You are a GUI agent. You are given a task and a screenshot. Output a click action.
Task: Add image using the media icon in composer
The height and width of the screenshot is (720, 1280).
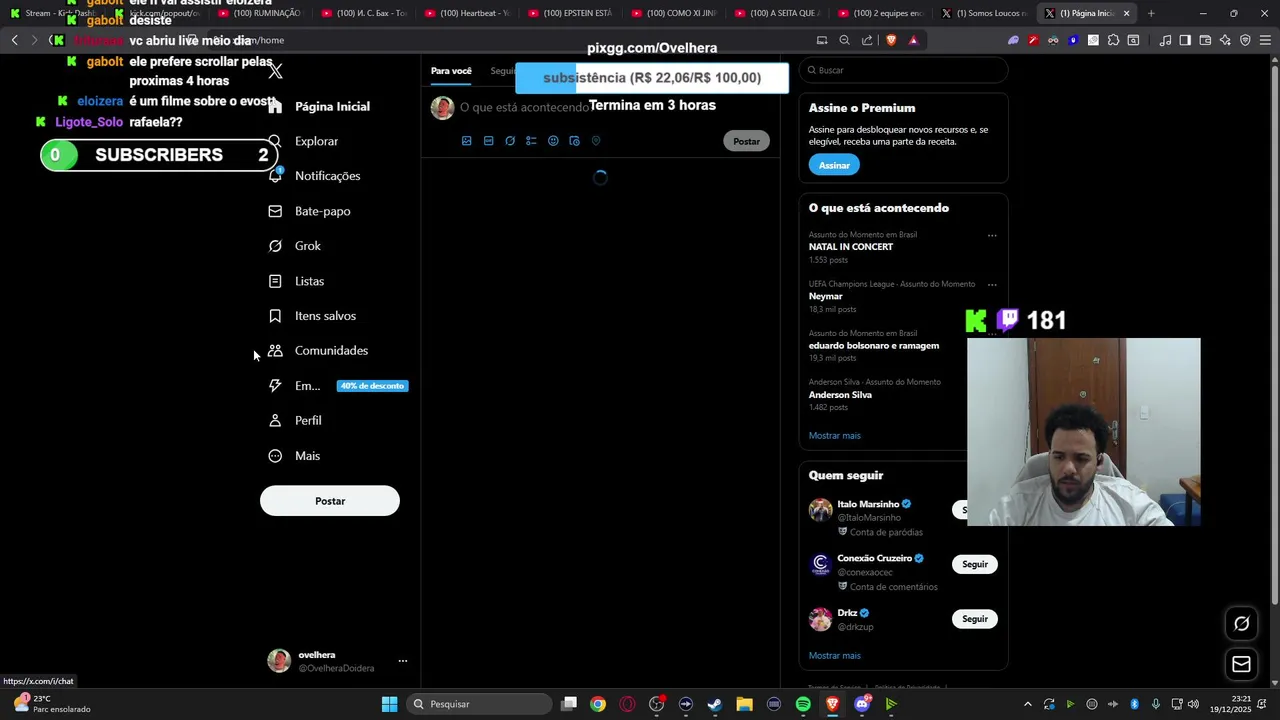point(466,141)
